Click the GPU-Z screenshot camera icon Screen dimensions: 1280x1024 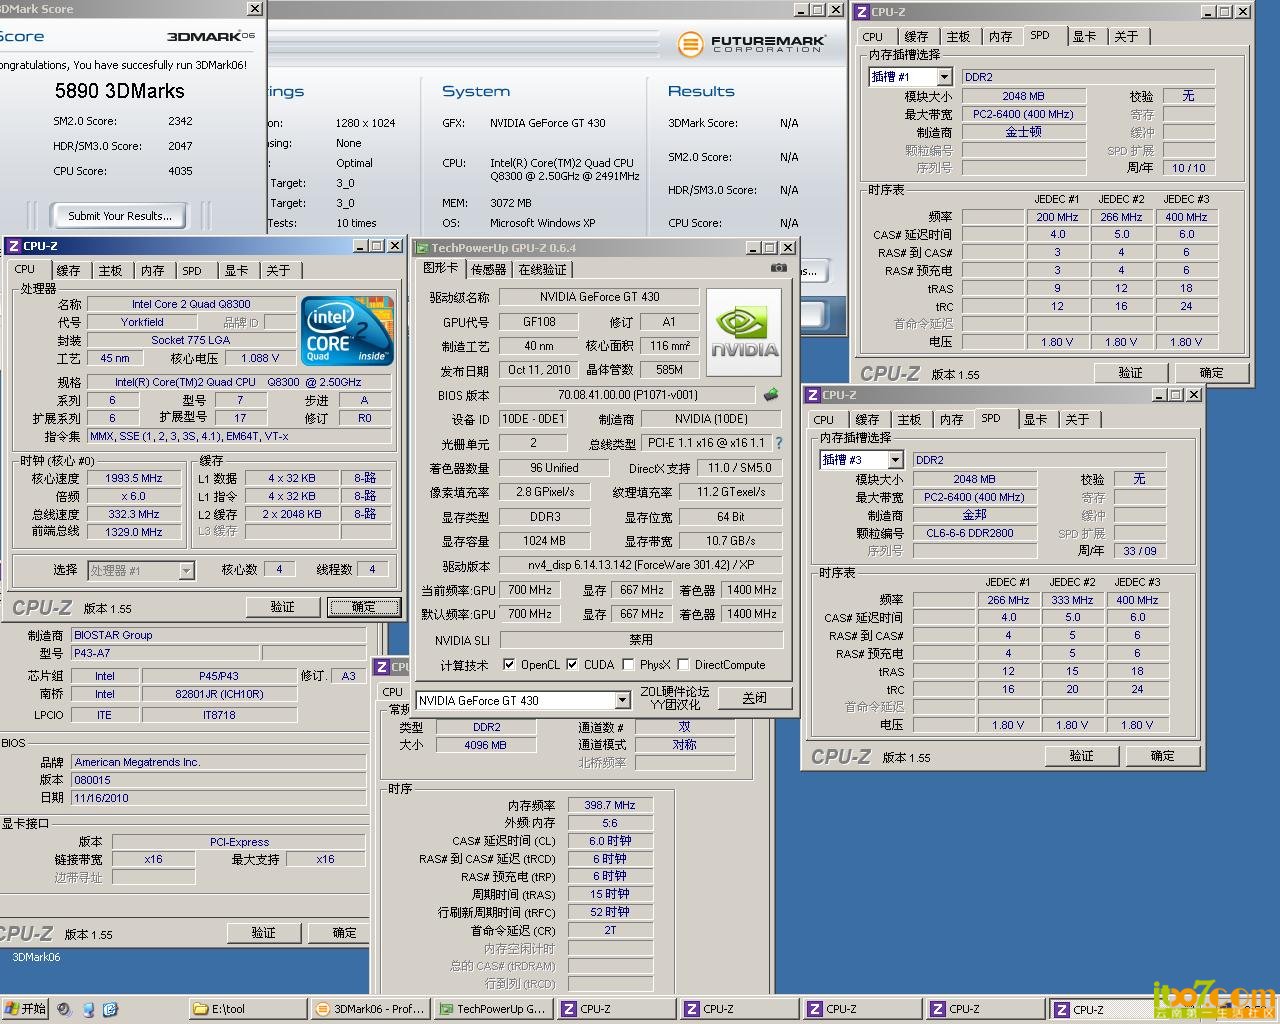(779, 268)
